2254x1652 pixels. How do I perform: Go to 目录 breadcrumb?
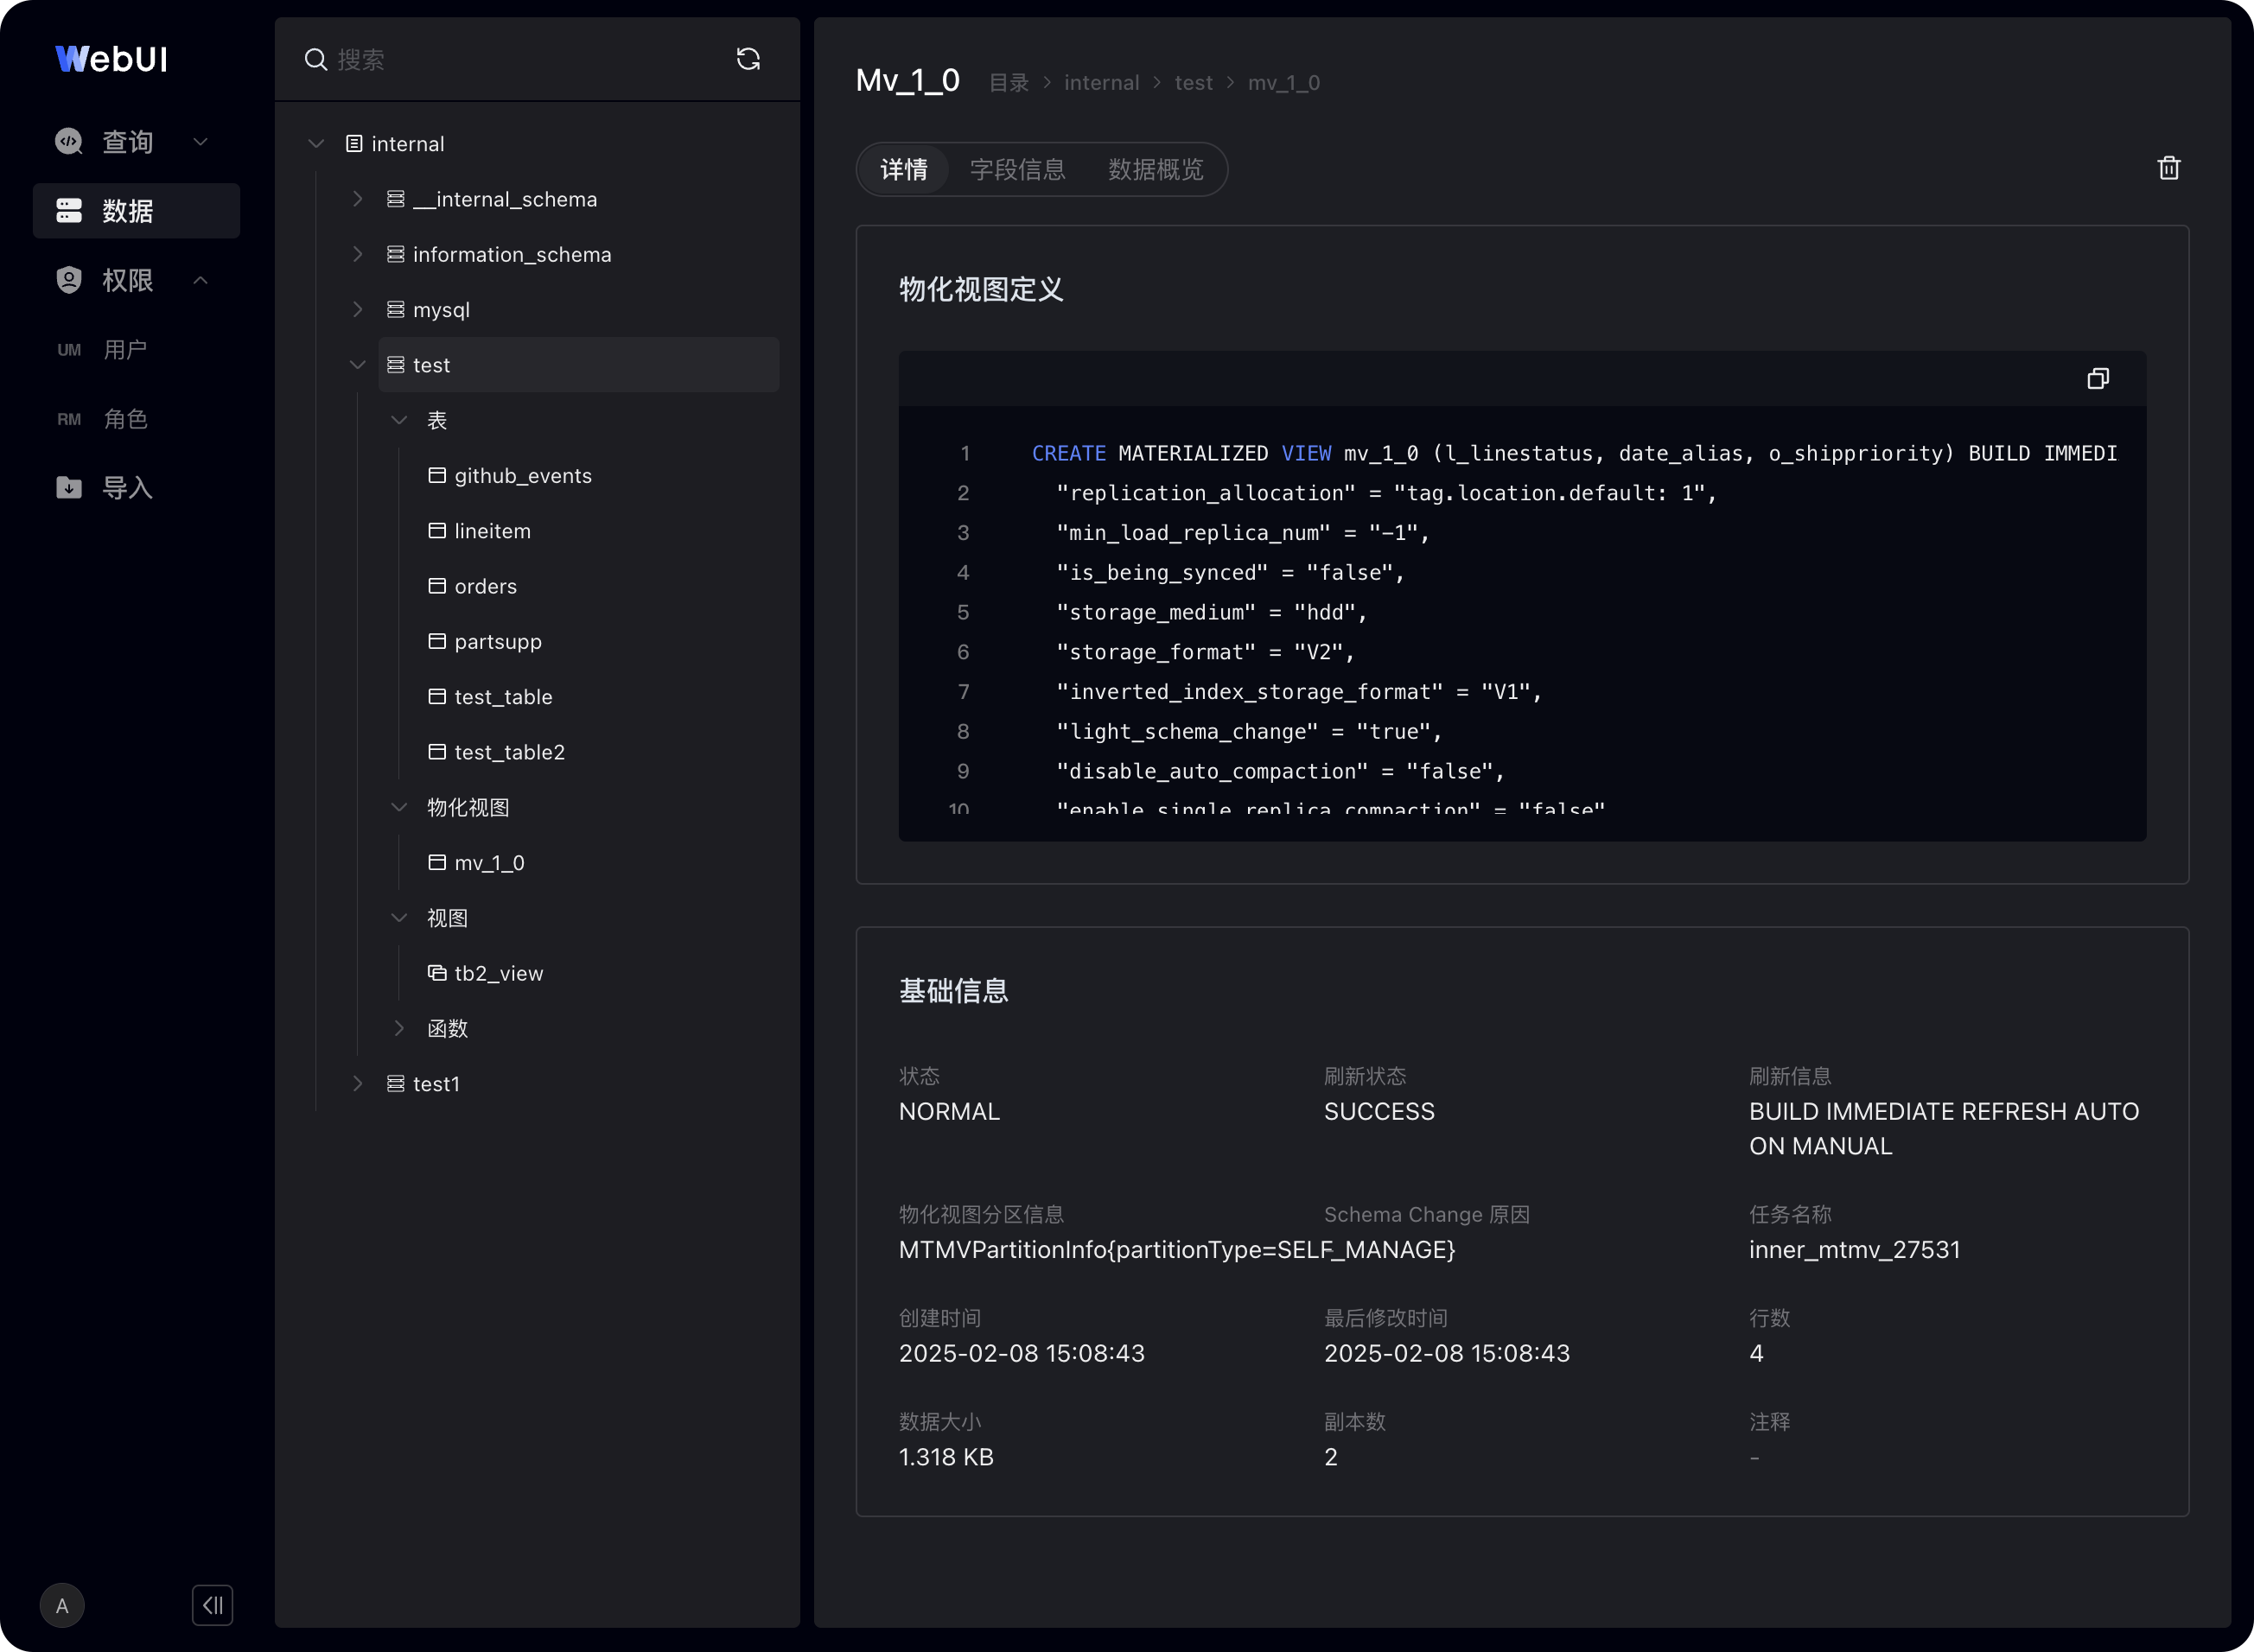coord(1008,83)
